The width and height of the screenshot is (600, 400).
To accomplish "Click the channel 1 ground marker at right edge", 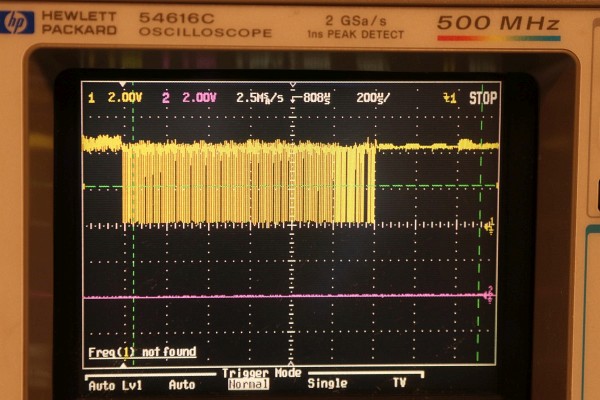I will click(489, 226).
